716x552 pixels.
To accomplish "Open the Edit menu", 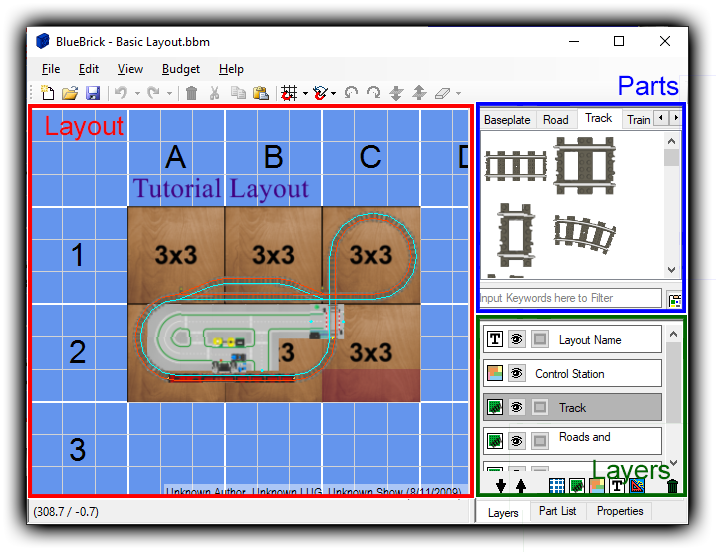I will [x=89, y=69].
